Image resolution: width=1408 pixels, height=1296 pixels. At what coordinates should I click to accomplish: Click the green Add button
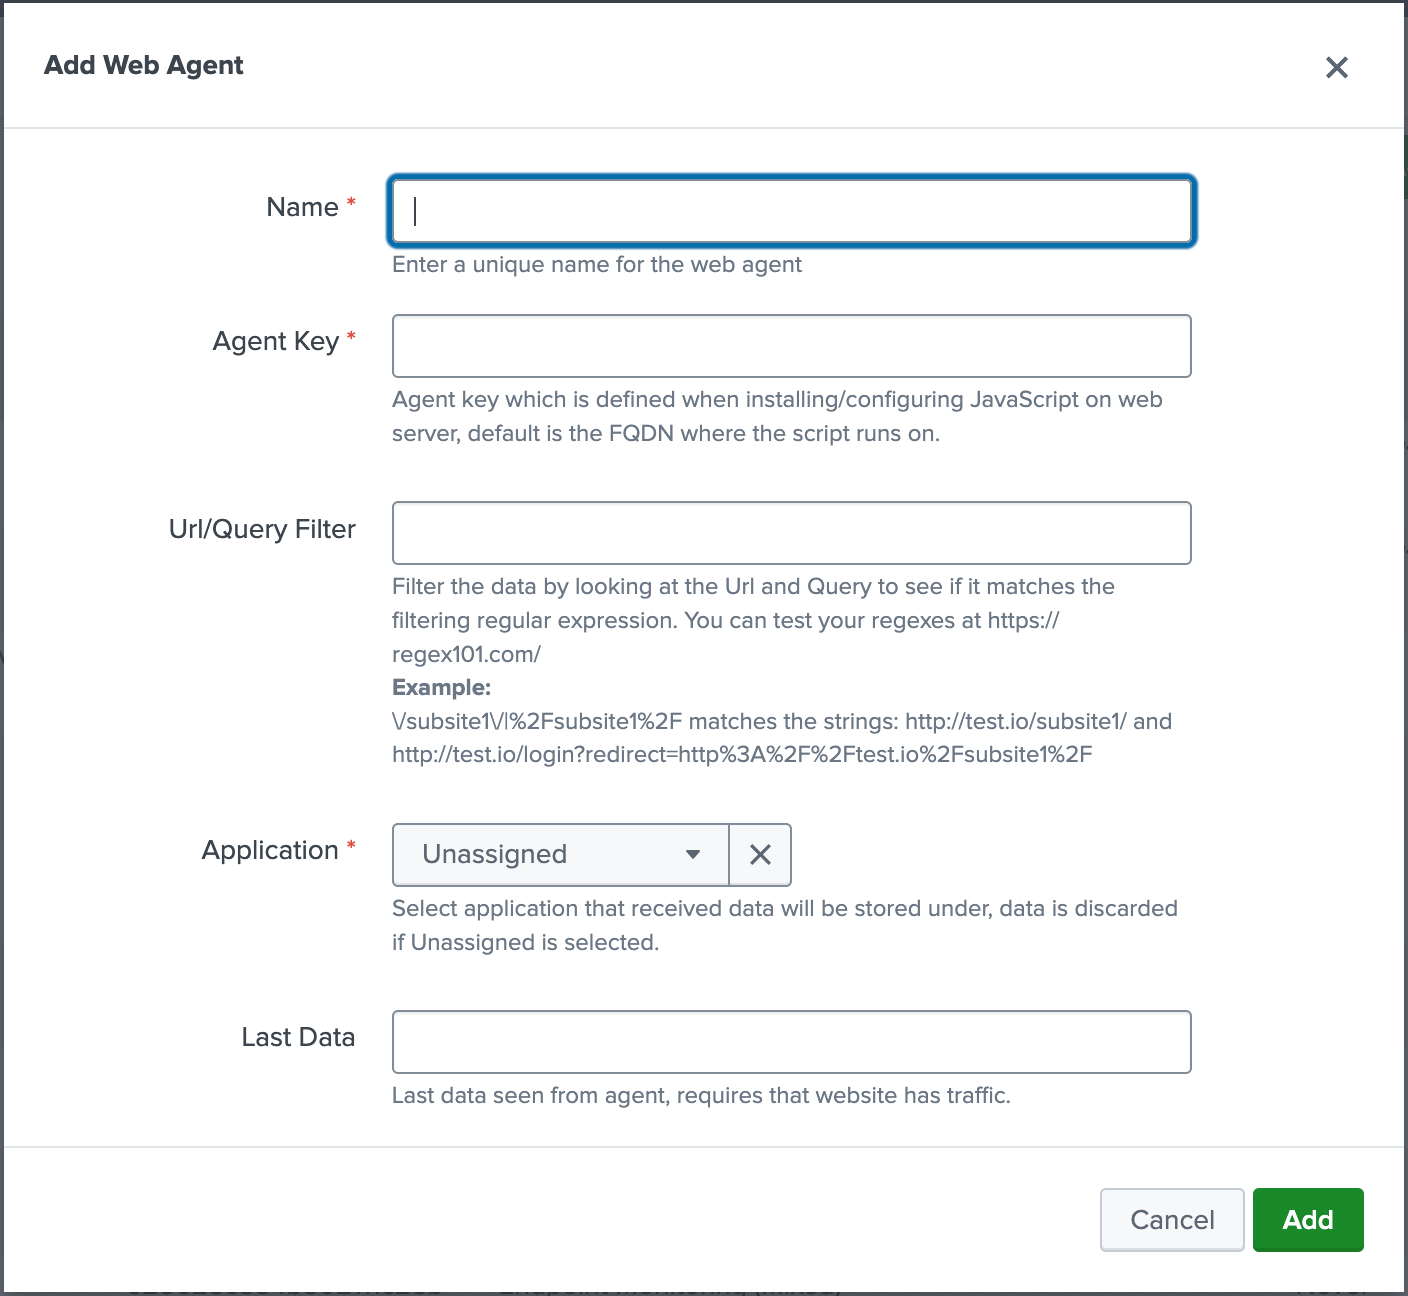point(1307,1220)
